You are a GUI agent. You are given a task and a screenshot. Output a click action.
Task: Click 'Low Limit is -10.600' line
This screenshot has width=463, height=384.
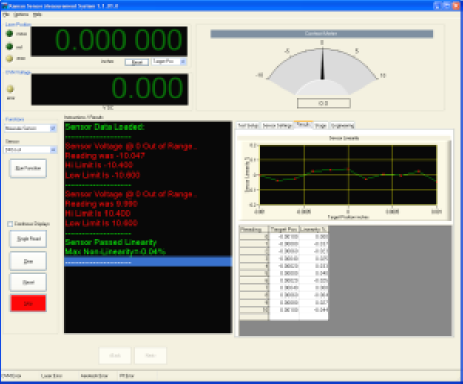[103, 175]
